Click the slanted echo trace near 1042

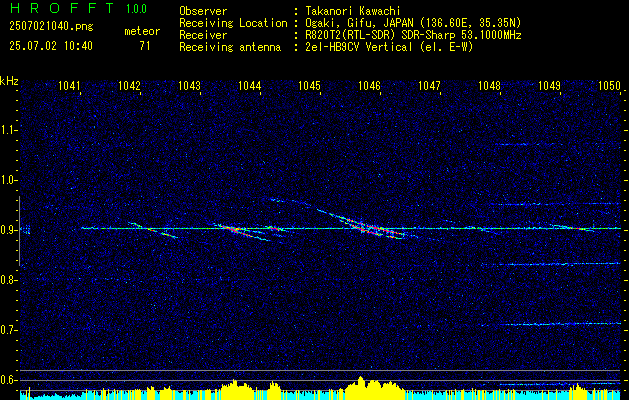pyautogui.click(x=152, y=230)
